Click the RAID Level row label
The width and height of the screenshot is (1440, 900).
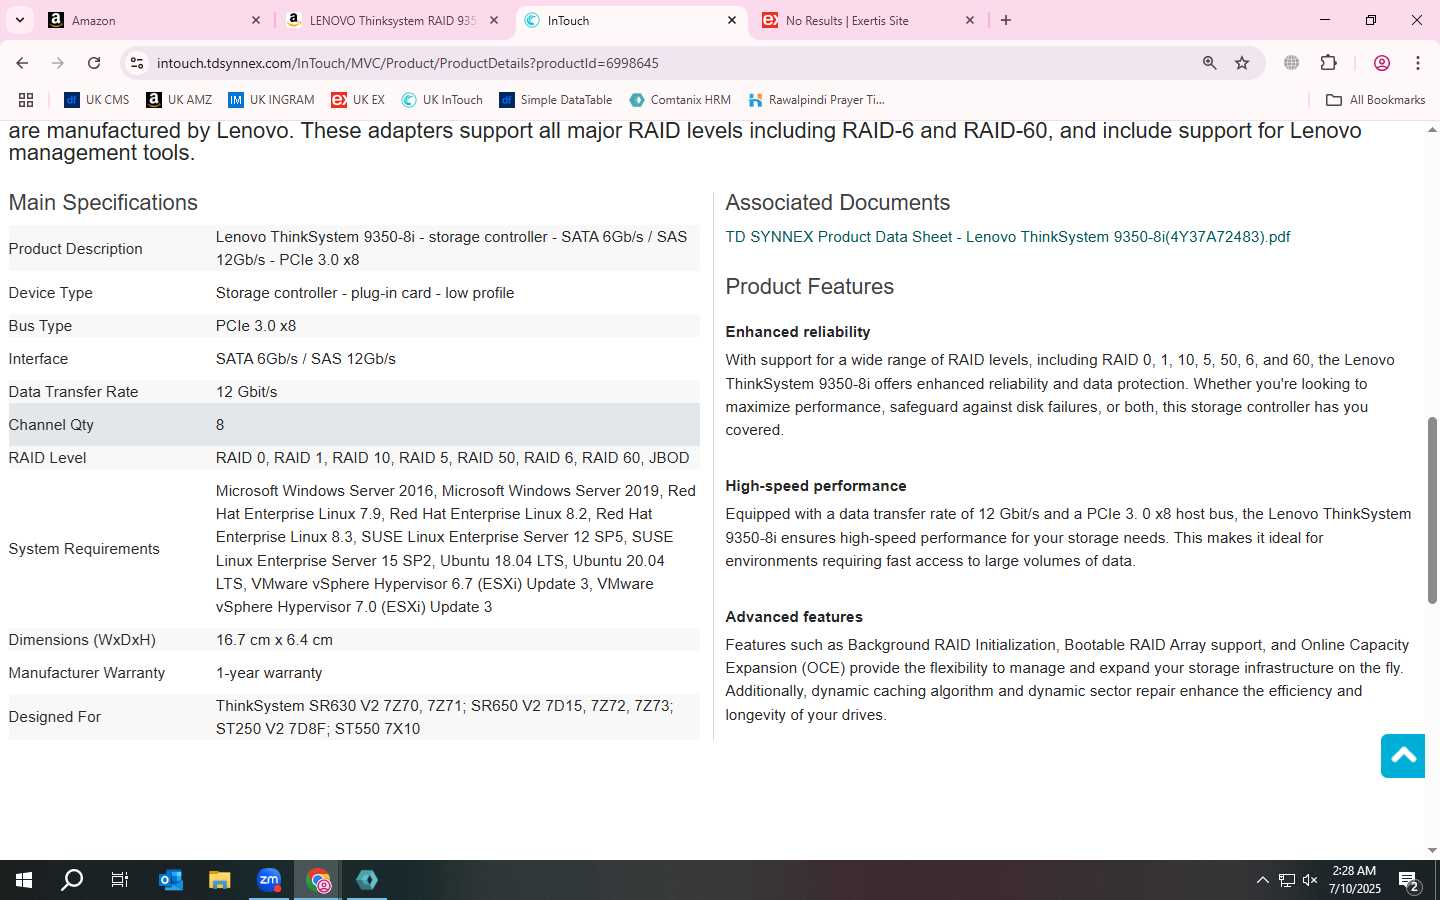click(x=47, y=458)
